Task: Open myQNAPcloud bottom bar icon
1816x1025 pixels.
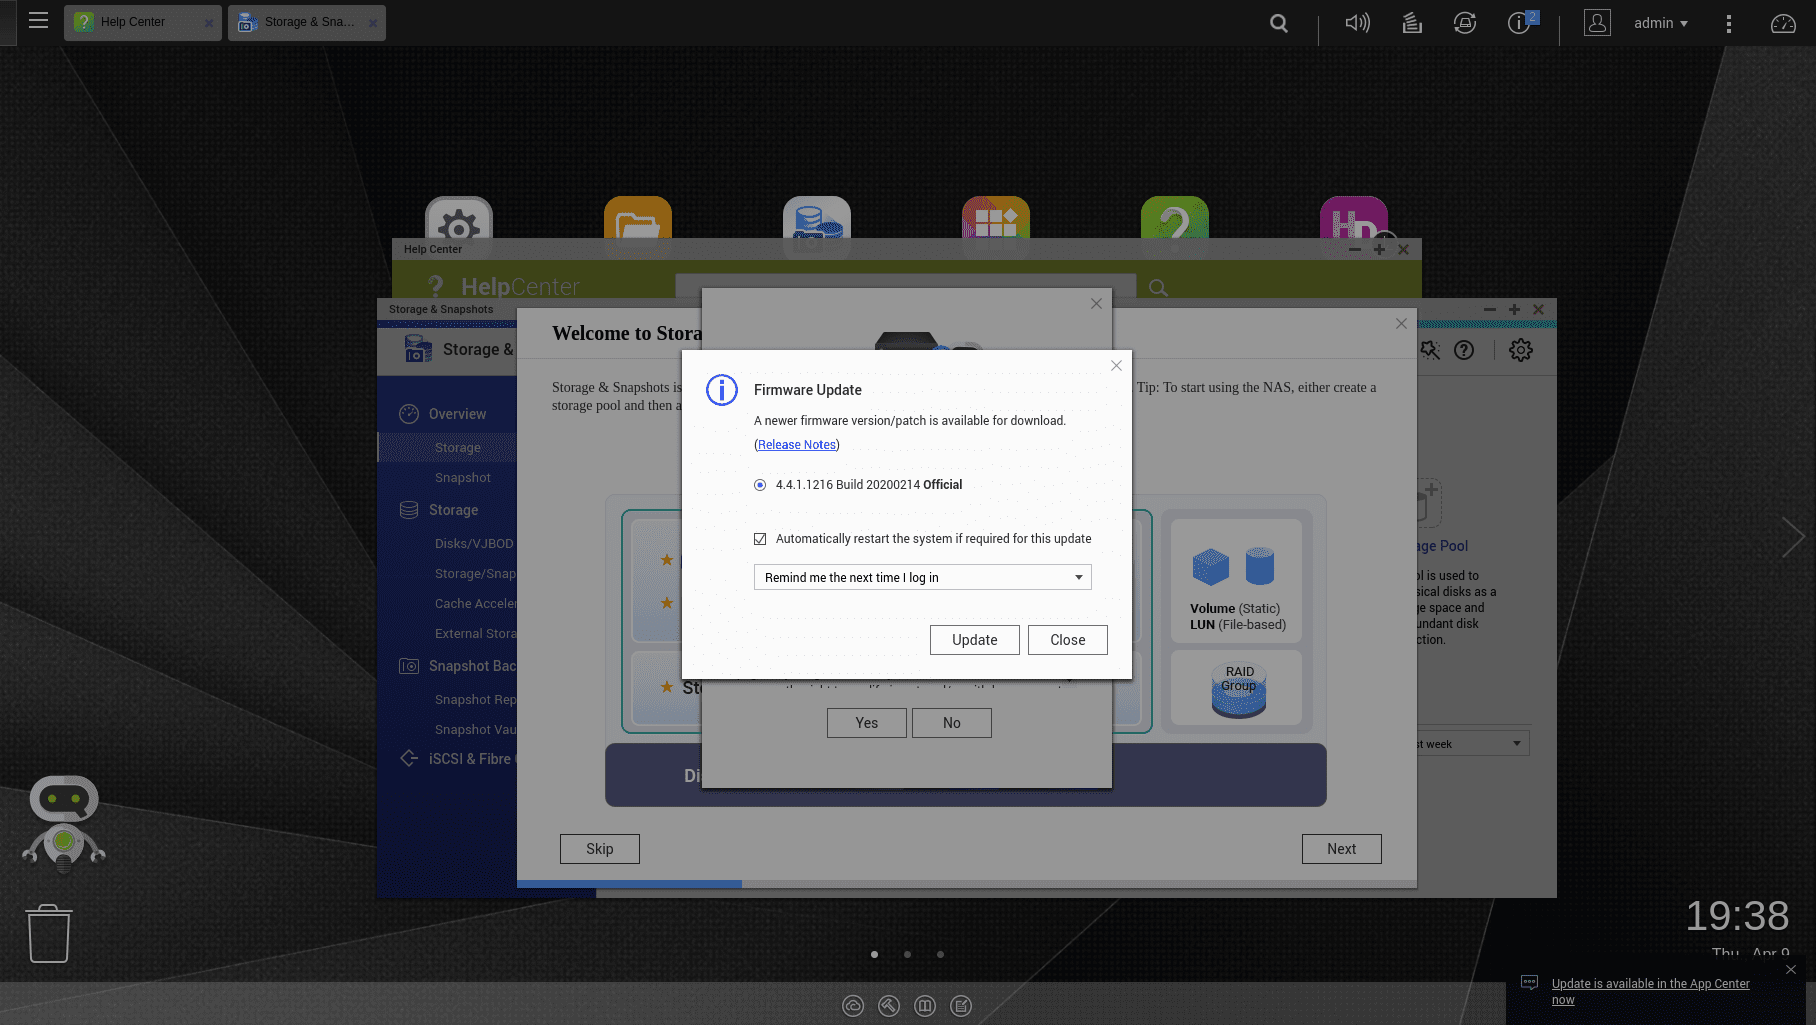Action: click(853, 1006)
